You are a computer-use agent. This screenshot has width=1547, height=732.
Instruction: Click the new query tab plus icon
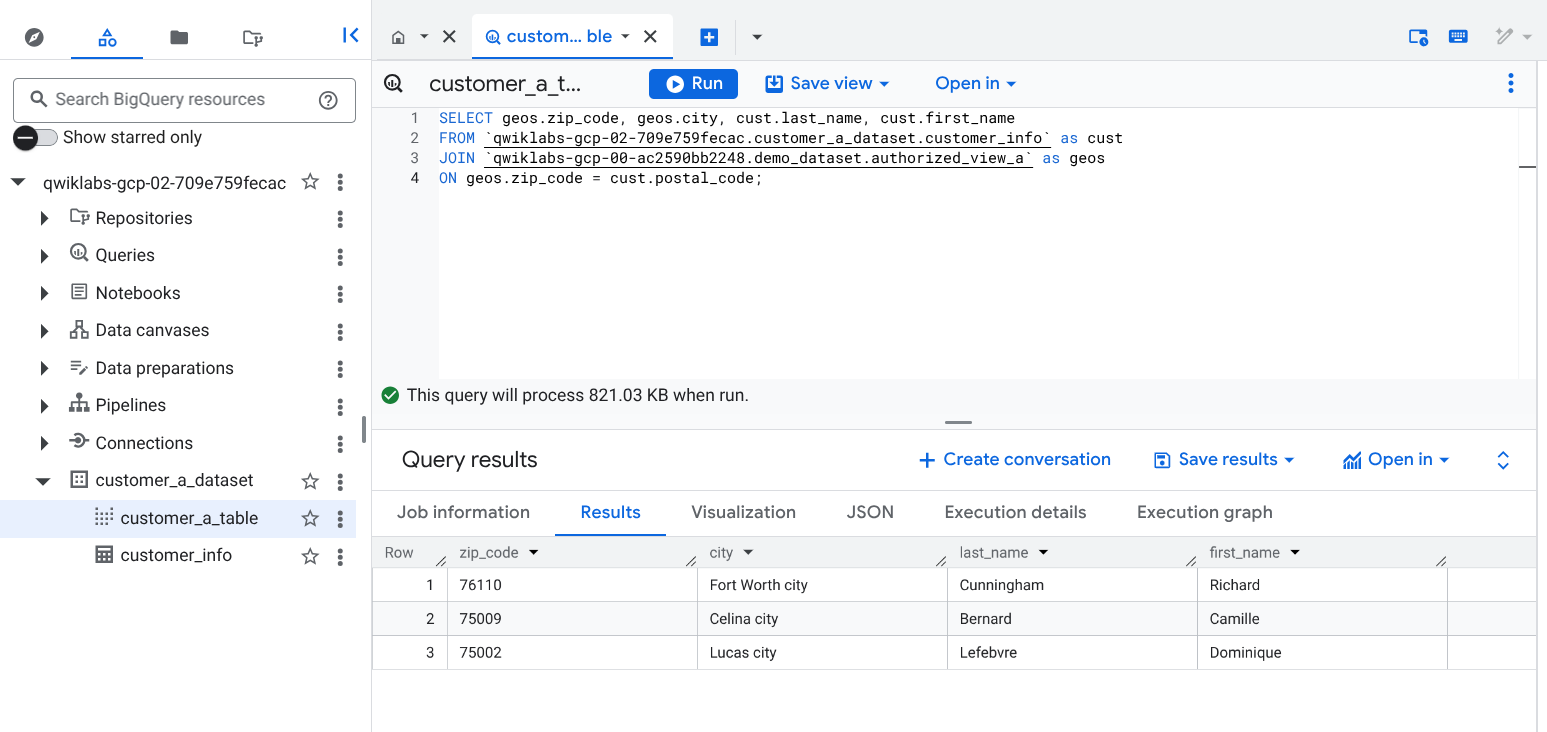tap(709, 37)
